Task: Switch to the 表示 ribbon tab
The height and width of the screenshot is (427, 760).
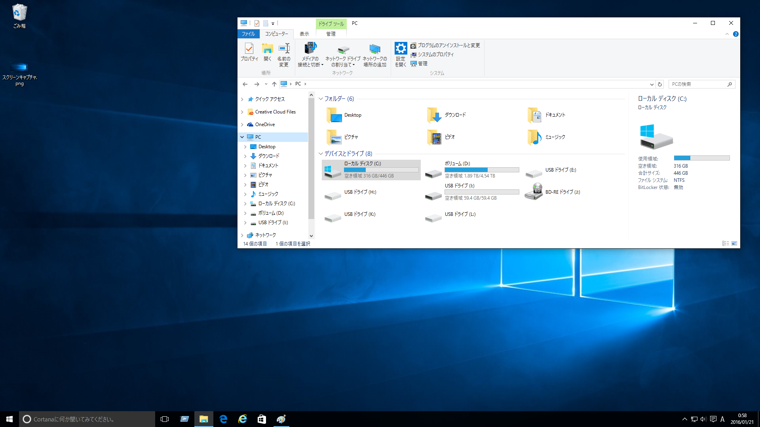Action: pyautogui.click(x=304, y=34)
